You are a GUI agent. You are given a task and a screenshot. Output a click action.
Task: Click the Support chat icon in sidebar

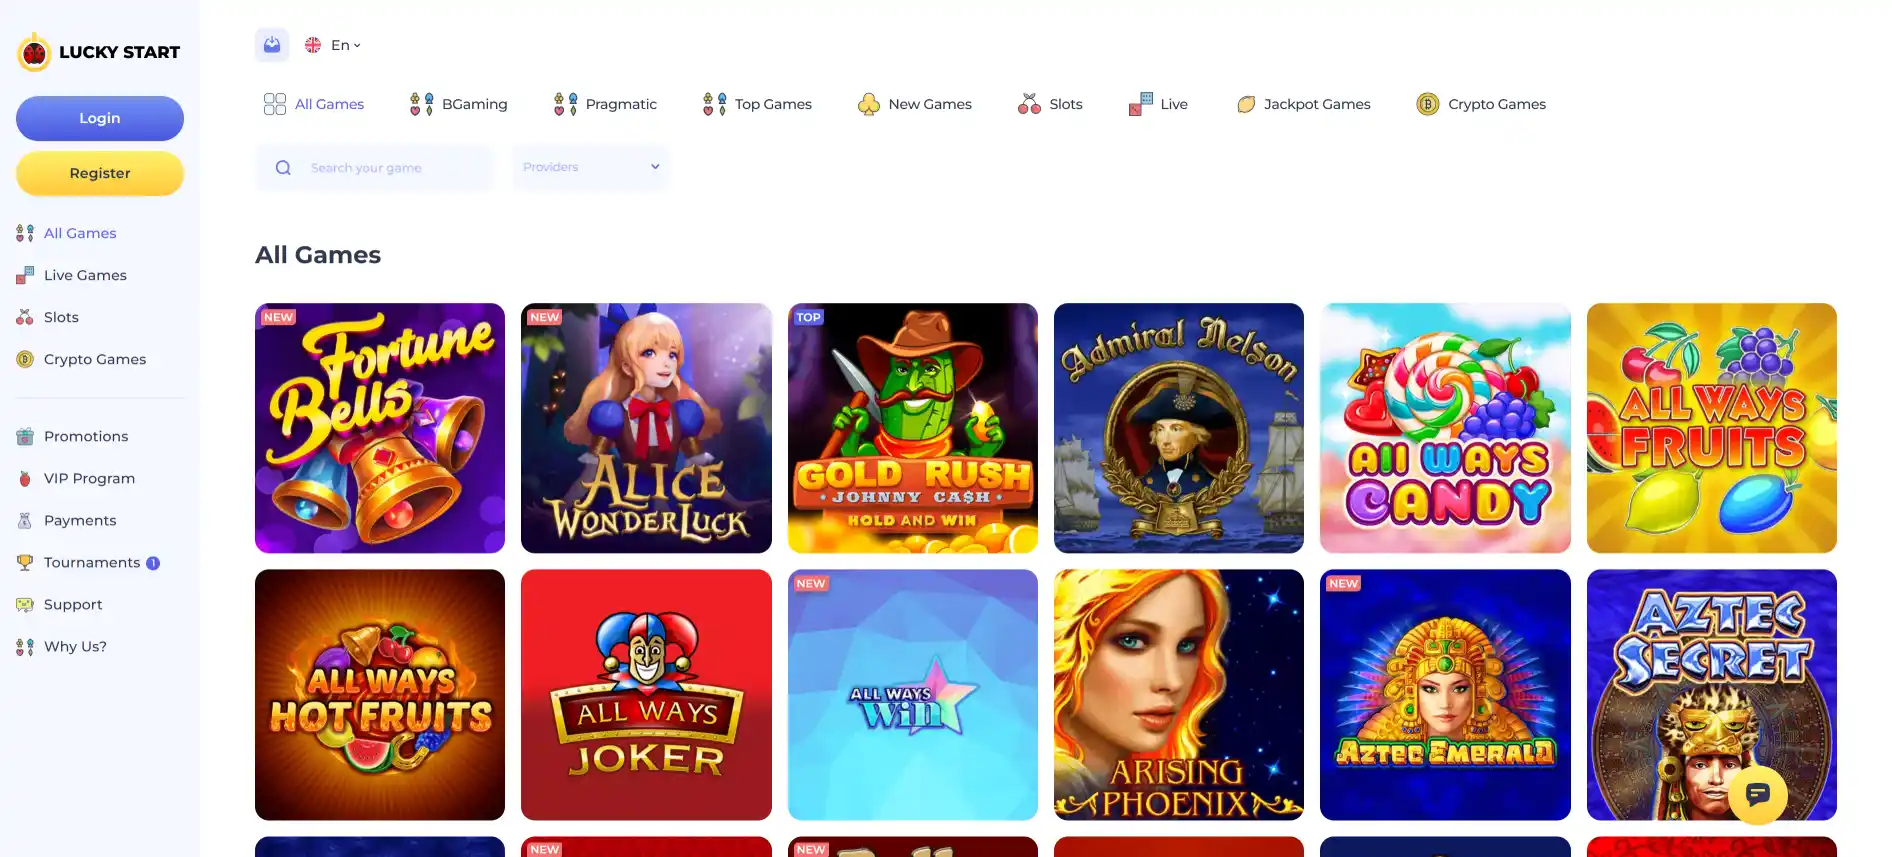pos(25,604)
